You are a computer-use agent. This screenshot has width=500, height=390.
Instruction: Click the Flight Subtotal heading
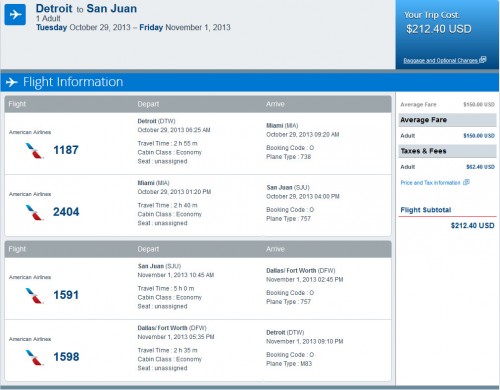tap(426, 210)
